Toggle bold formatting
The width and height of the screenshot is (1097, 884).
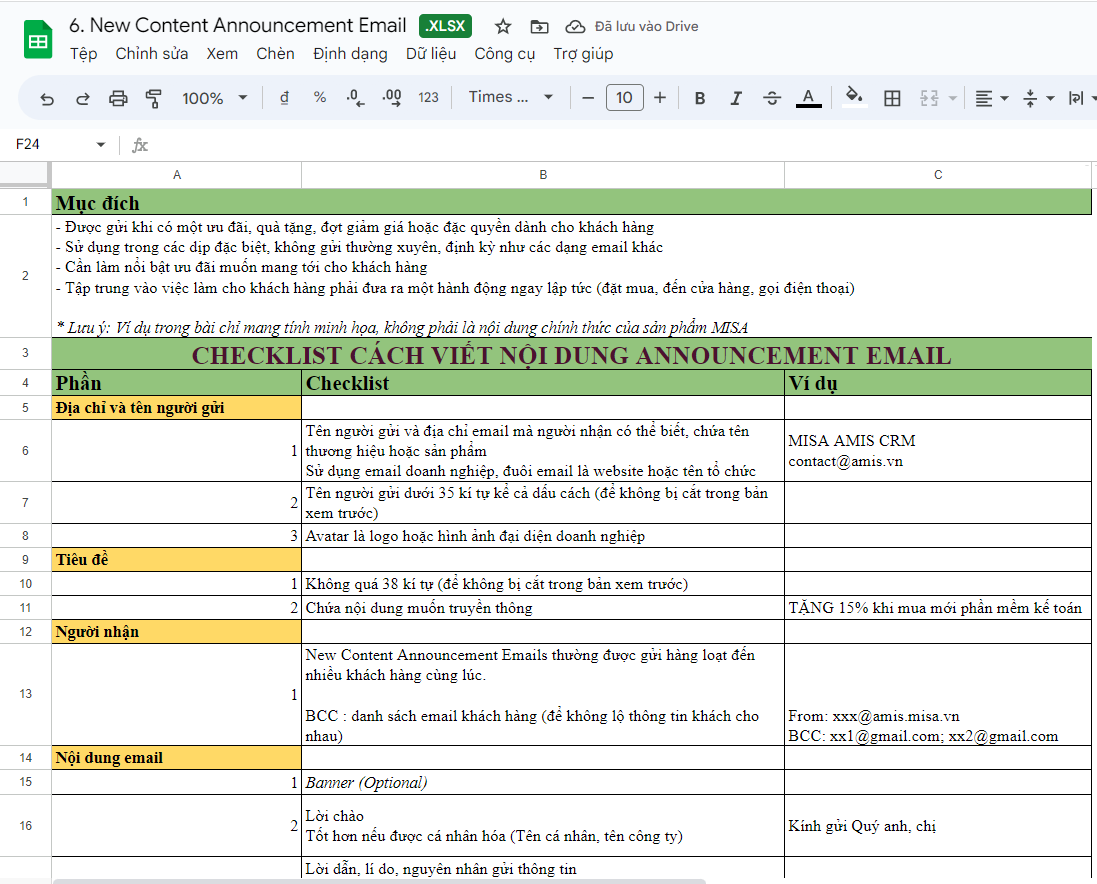[700, 98]
